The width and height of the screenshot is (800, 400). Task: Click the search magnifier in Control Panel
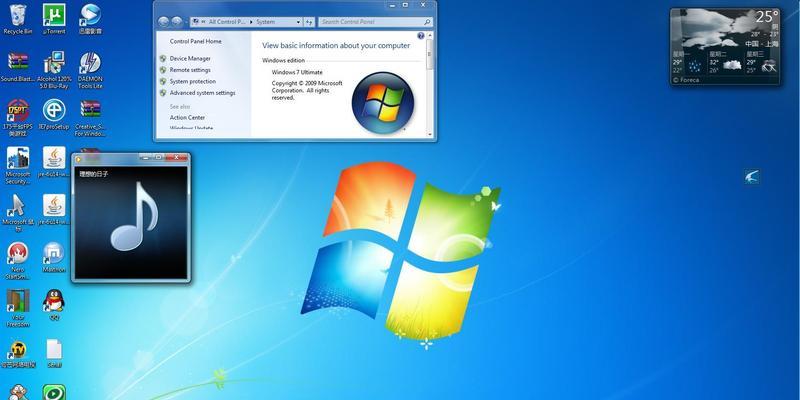(x=427, y=22)
